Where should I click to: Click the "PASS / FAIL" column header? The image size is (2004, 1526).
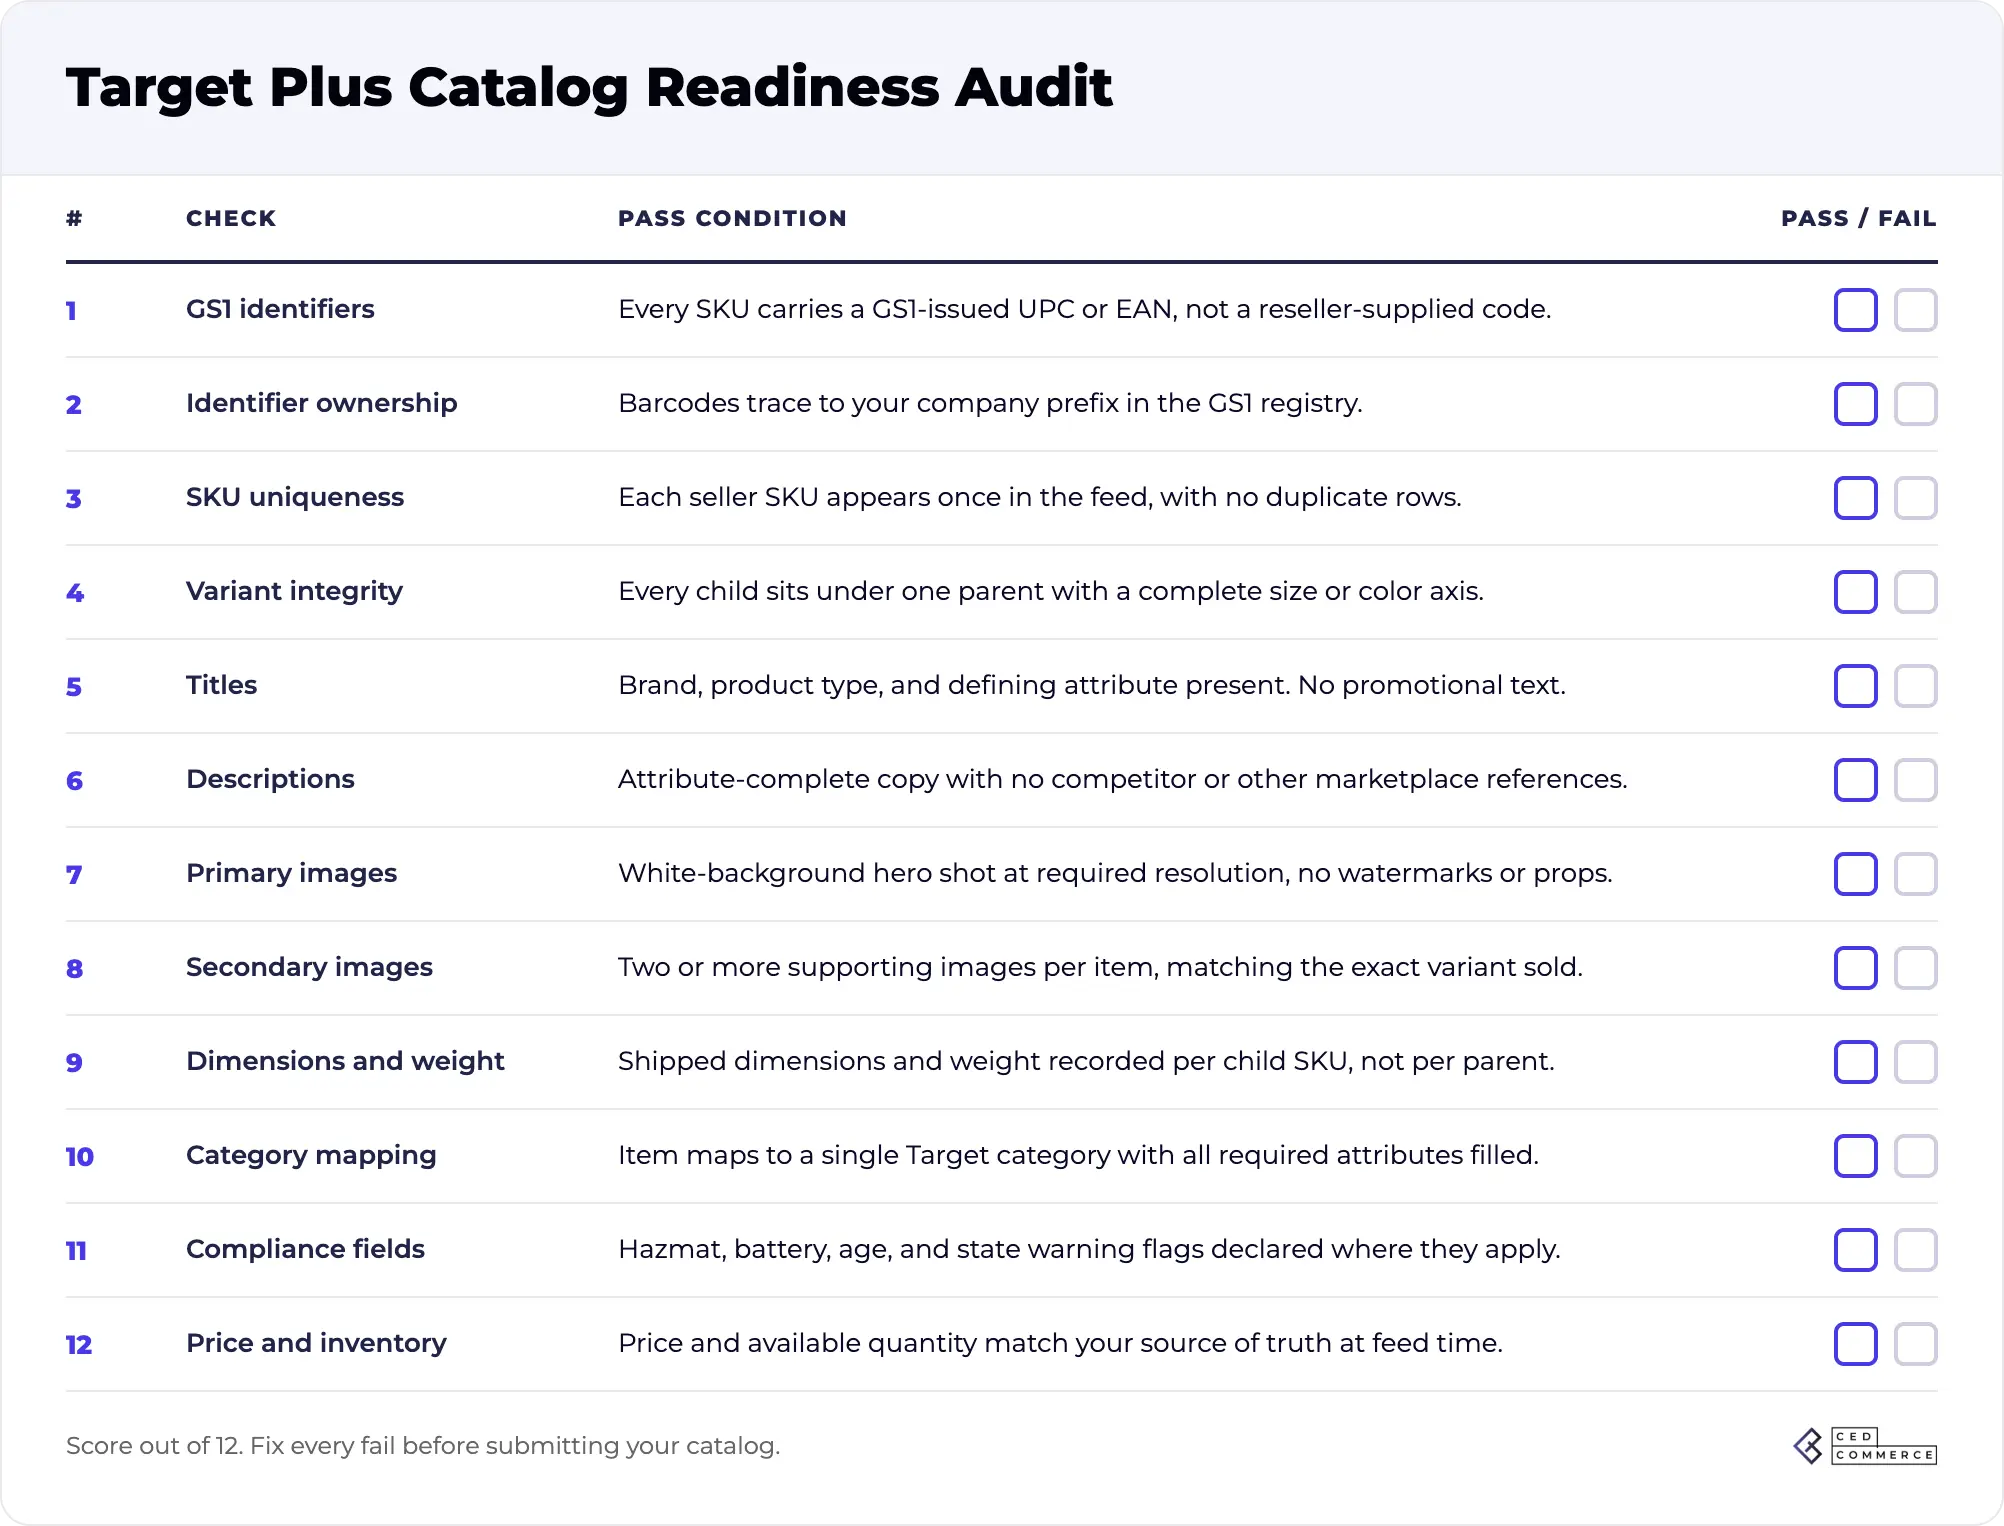point(1859,218)
